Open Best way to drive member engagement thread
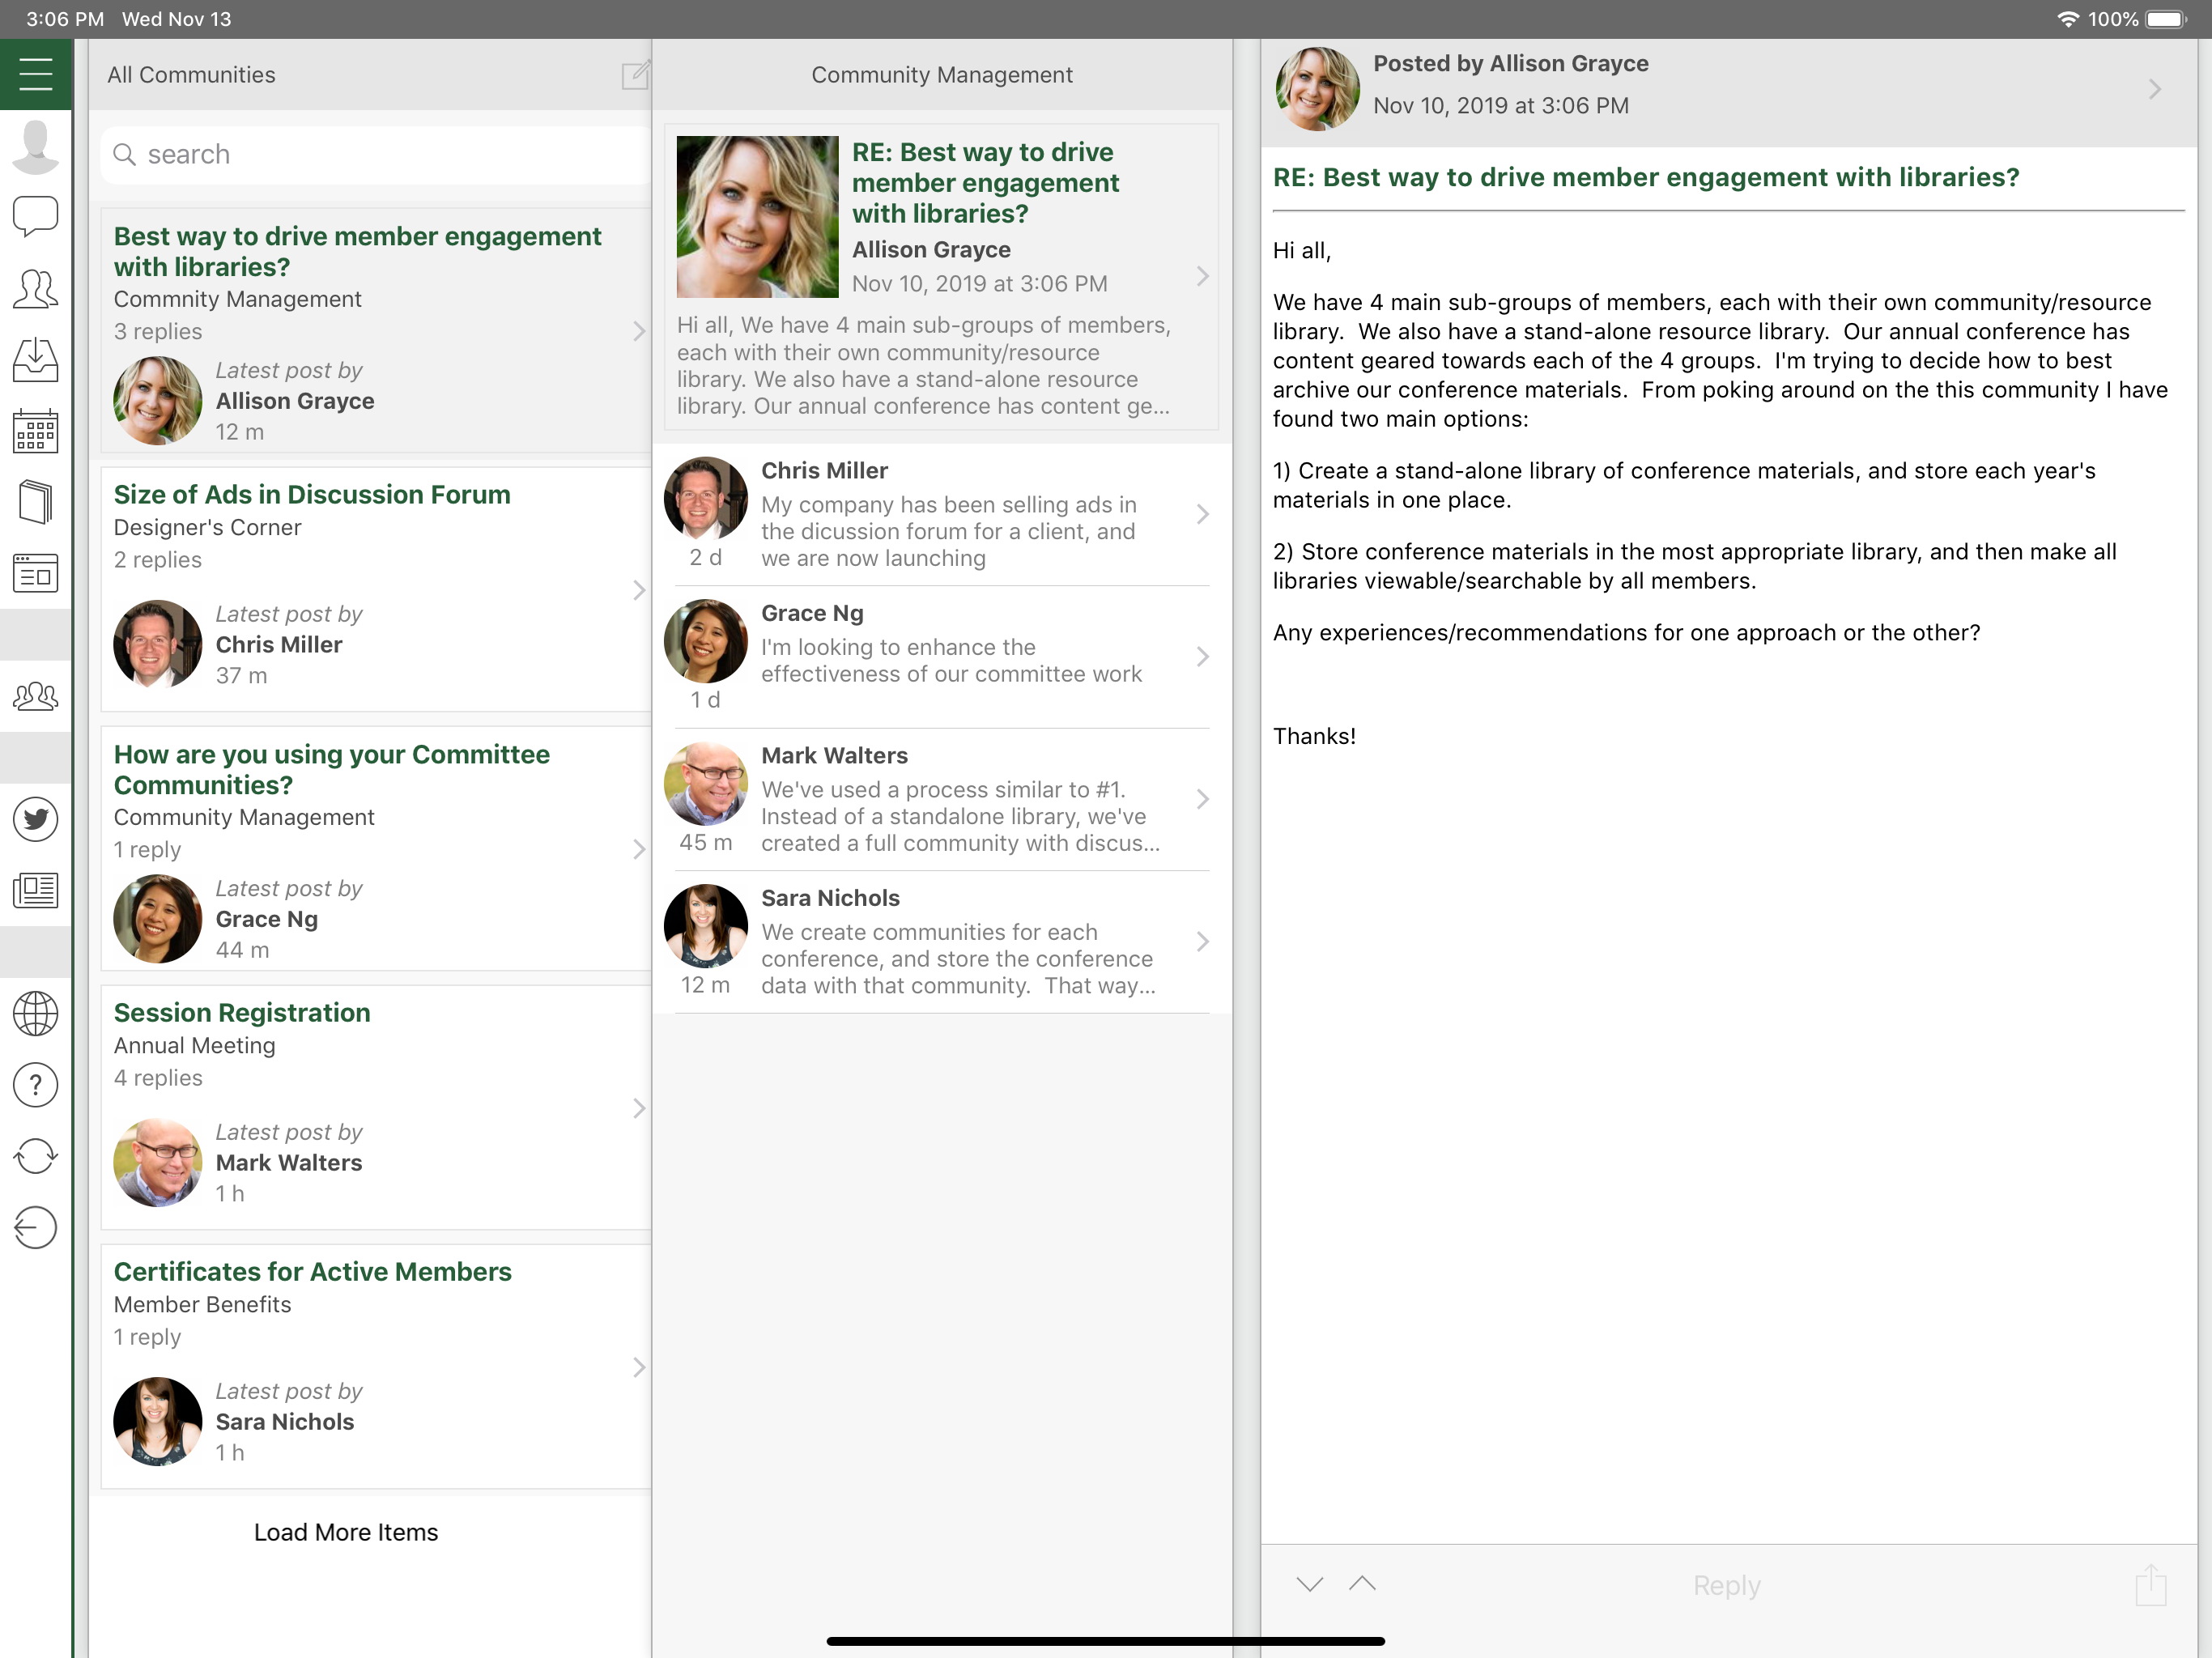 (x=376, y=331)
